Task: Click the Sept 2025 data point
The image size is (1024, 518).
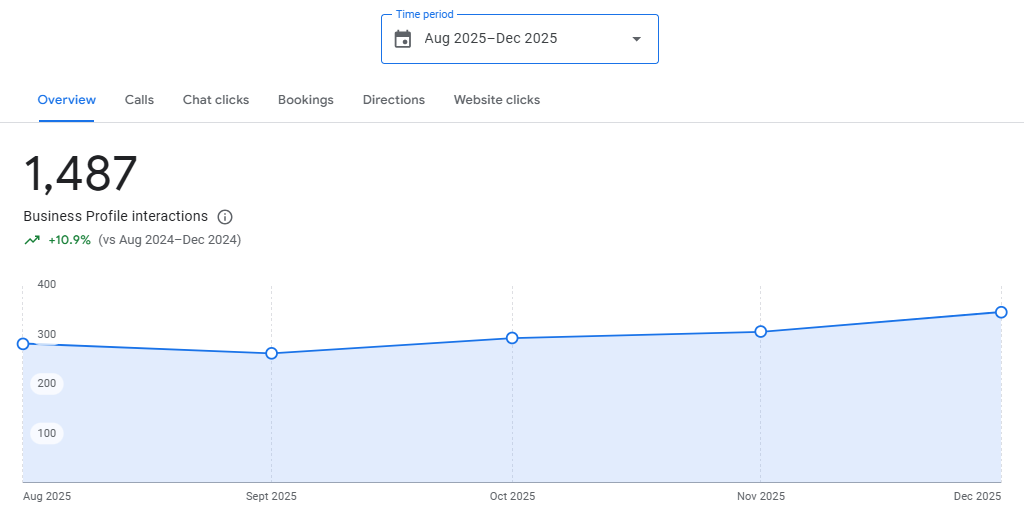Action: tap(272, 353)
